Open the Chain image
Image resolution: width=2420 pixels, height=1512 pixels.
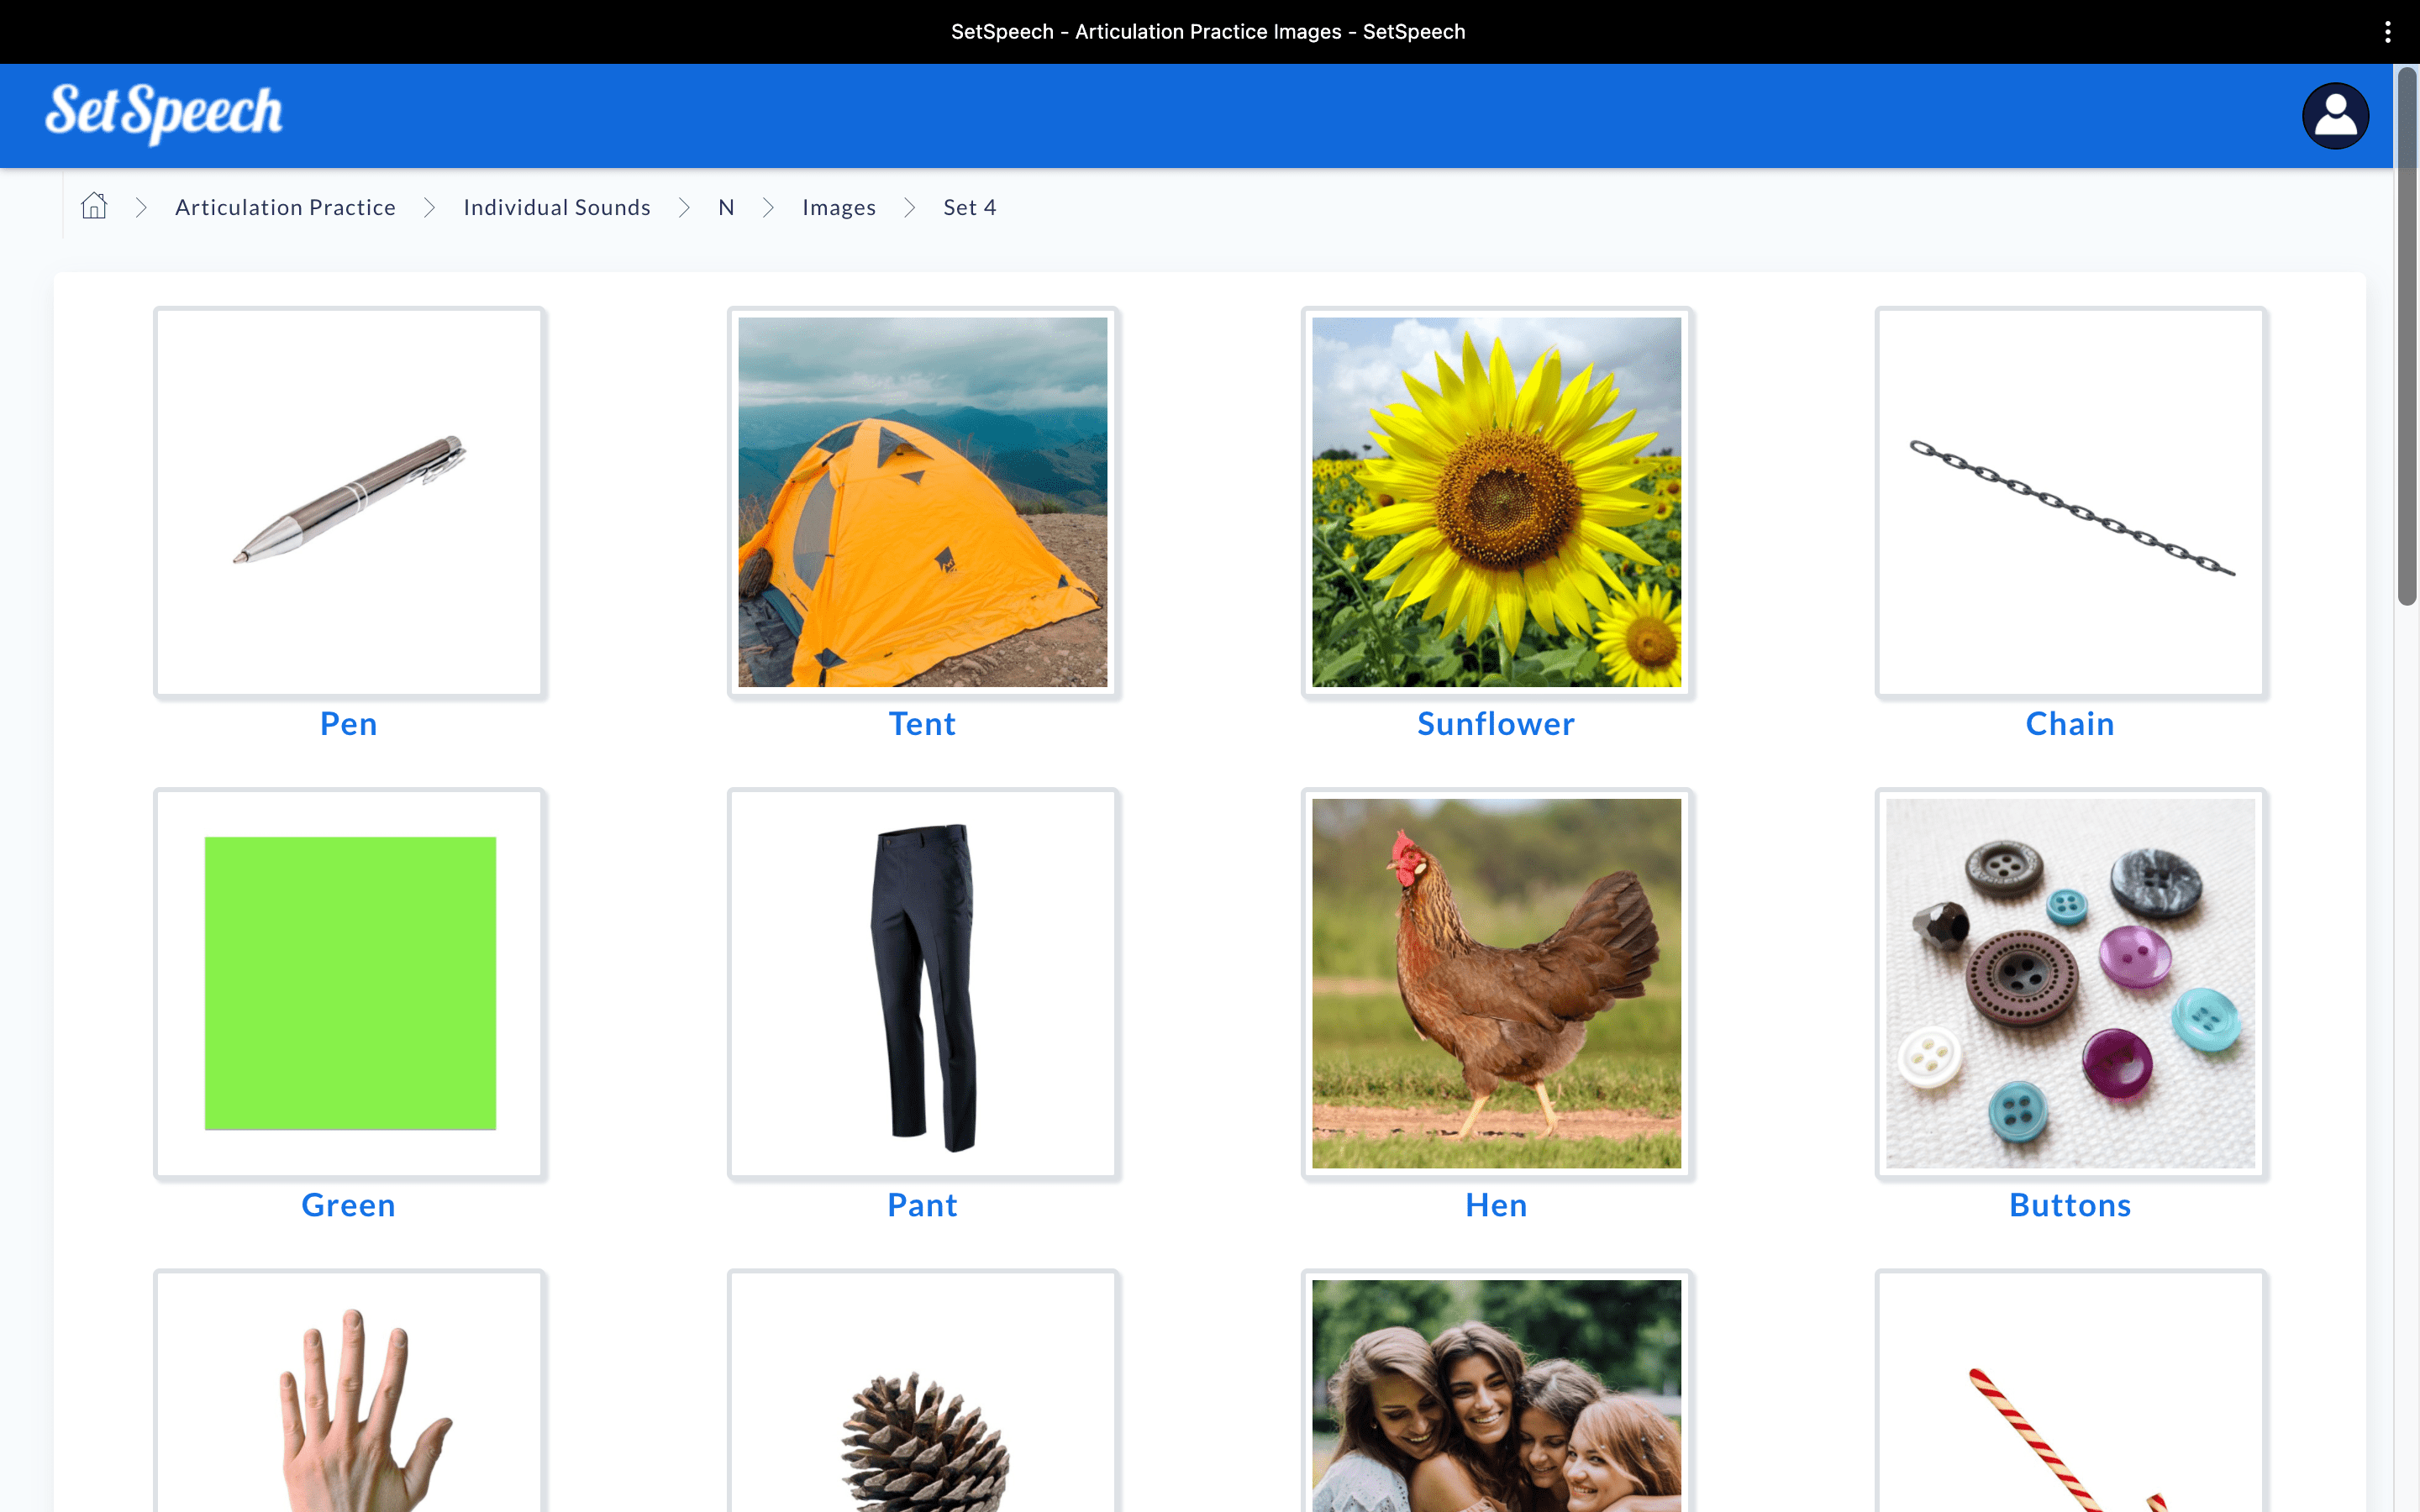point(2070,502)
